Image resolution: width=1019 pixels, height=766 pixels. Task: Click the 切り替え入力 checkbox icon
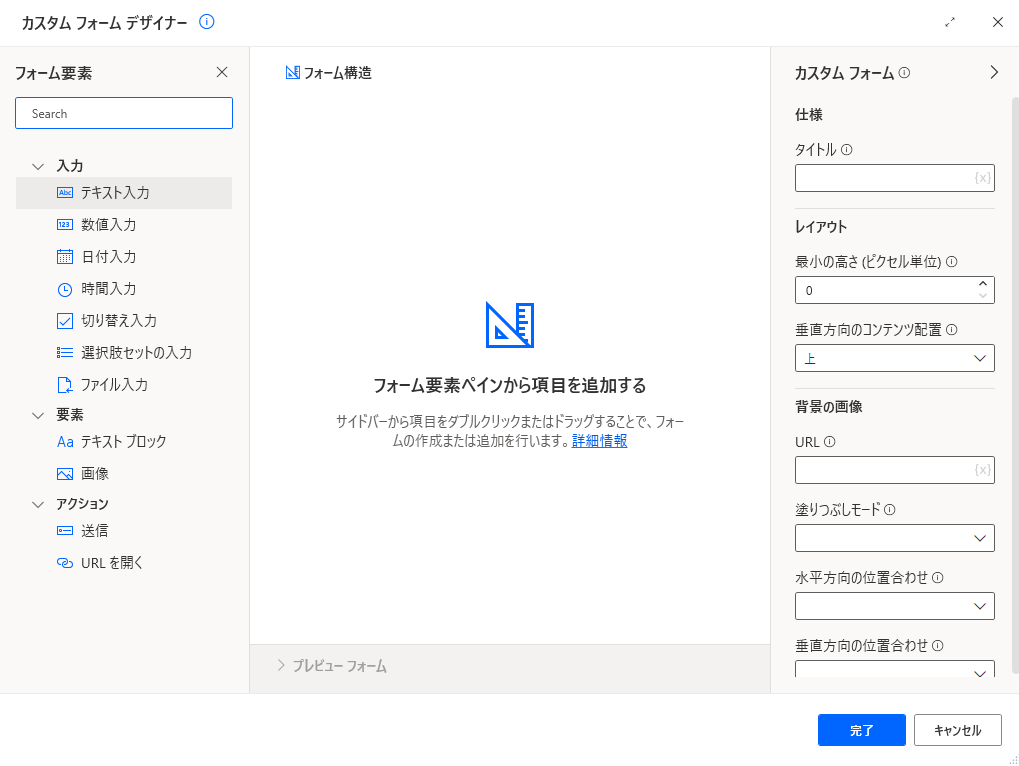65,321
